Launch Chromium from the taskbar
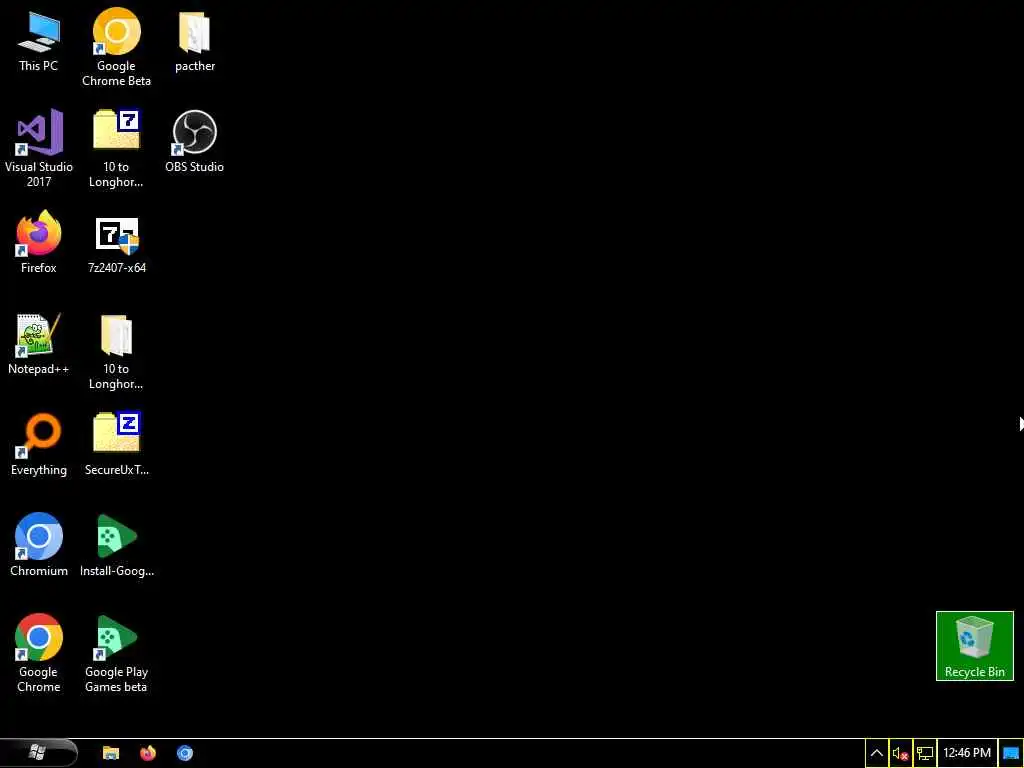Screen dimensions: 1024x768 point(185,753)
